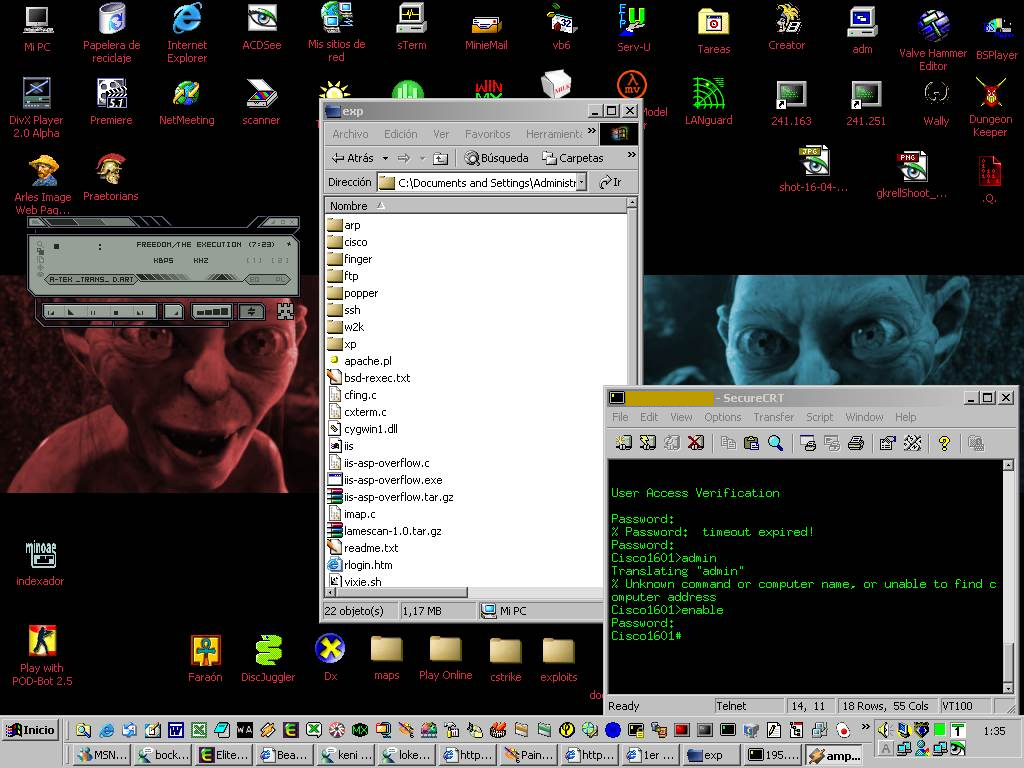Click the Quick Connect lightning icon in SecureCRT
This screenshot has height=768, width=1024.
[x=647, y=443]
